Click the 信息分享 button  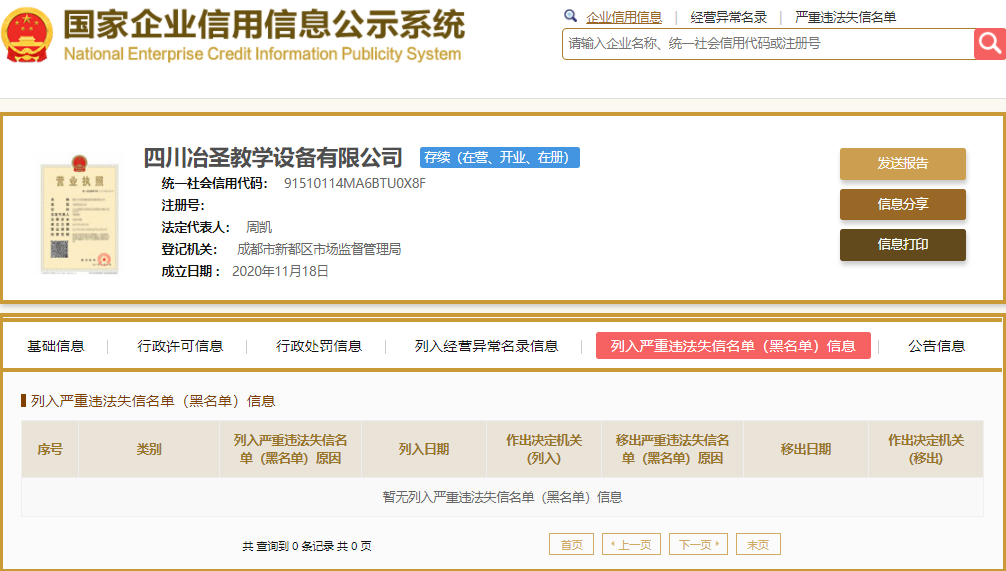903,205
